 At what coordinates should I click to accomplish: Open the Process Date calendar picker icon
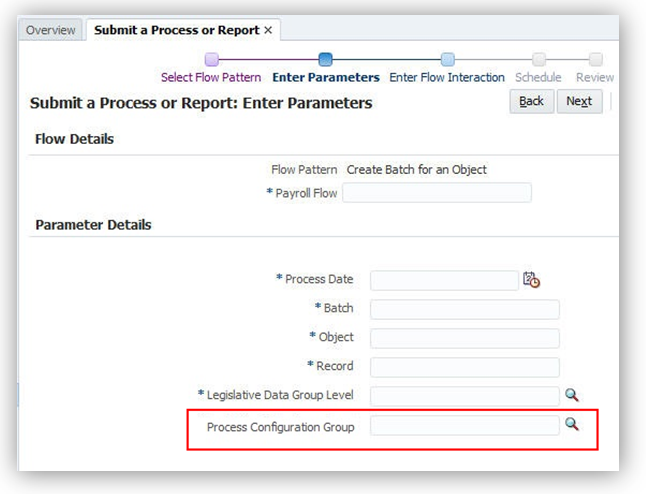click(x=531, y=280)
